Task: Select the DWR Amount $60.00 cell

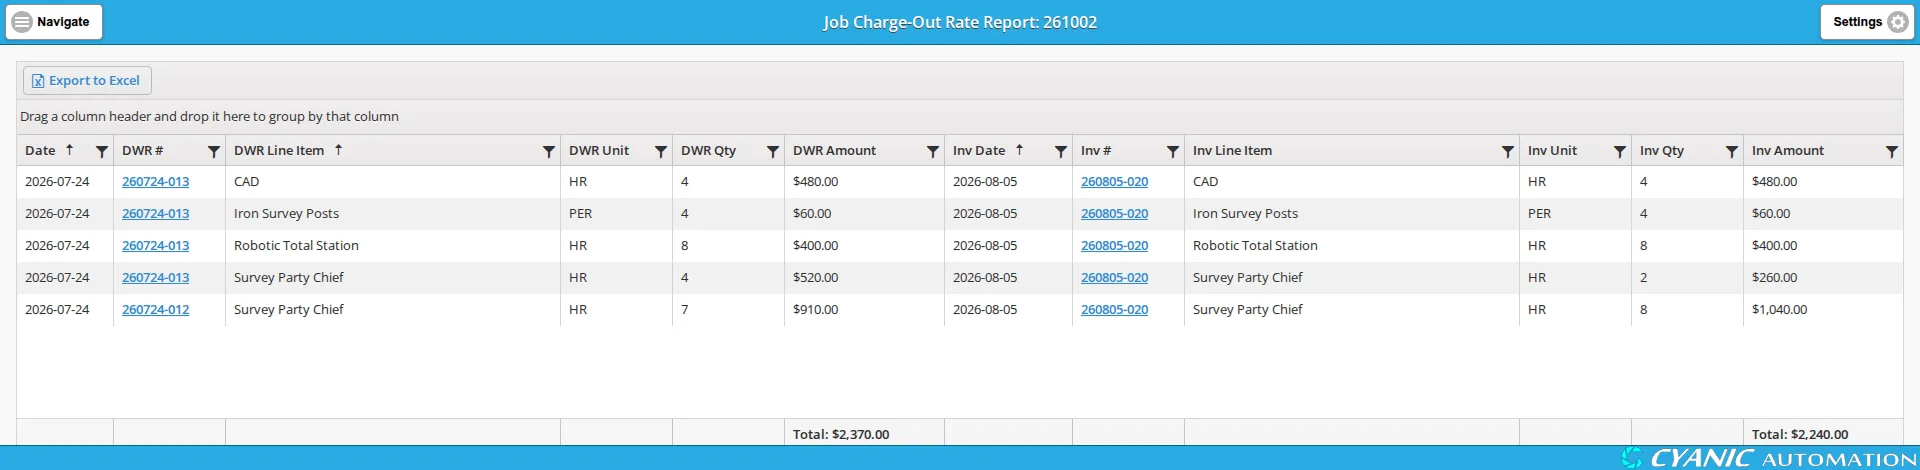Action: [864, 214]
